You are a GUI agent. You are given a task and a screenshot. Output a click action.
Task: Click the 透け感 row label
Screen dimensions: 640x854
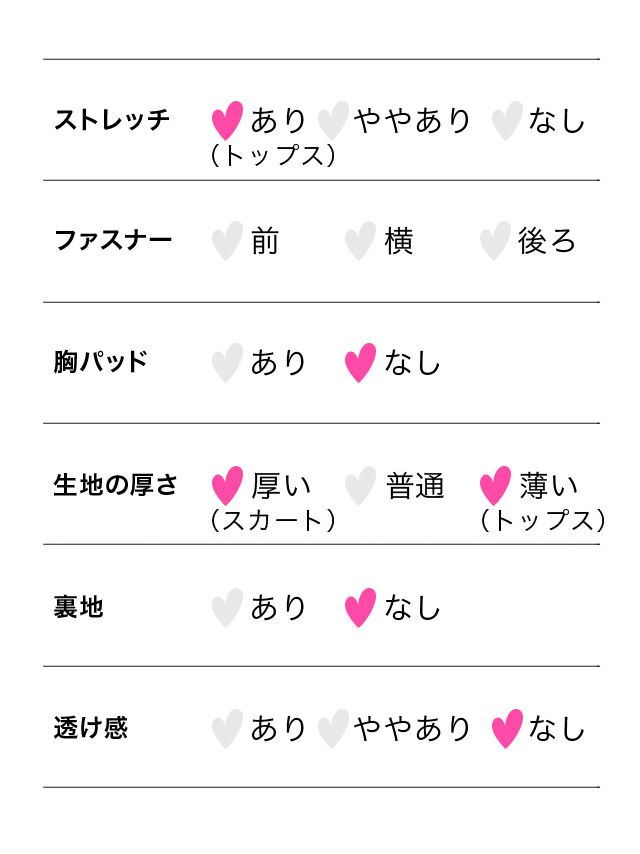tap(90, 728)
